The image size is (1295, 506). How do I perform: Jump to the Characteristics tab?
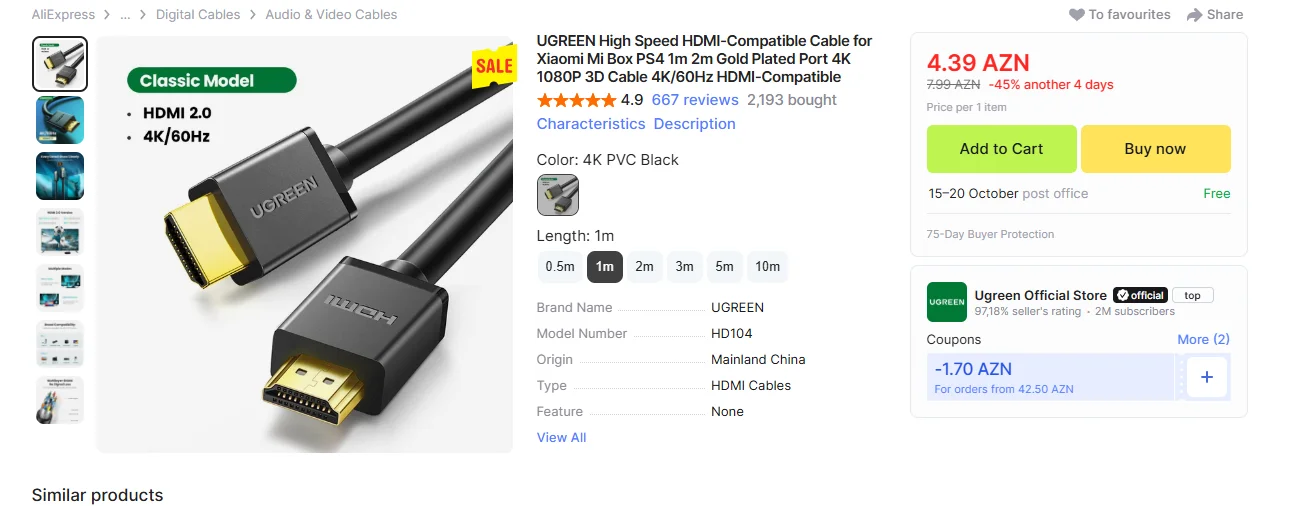pos(591,124)
